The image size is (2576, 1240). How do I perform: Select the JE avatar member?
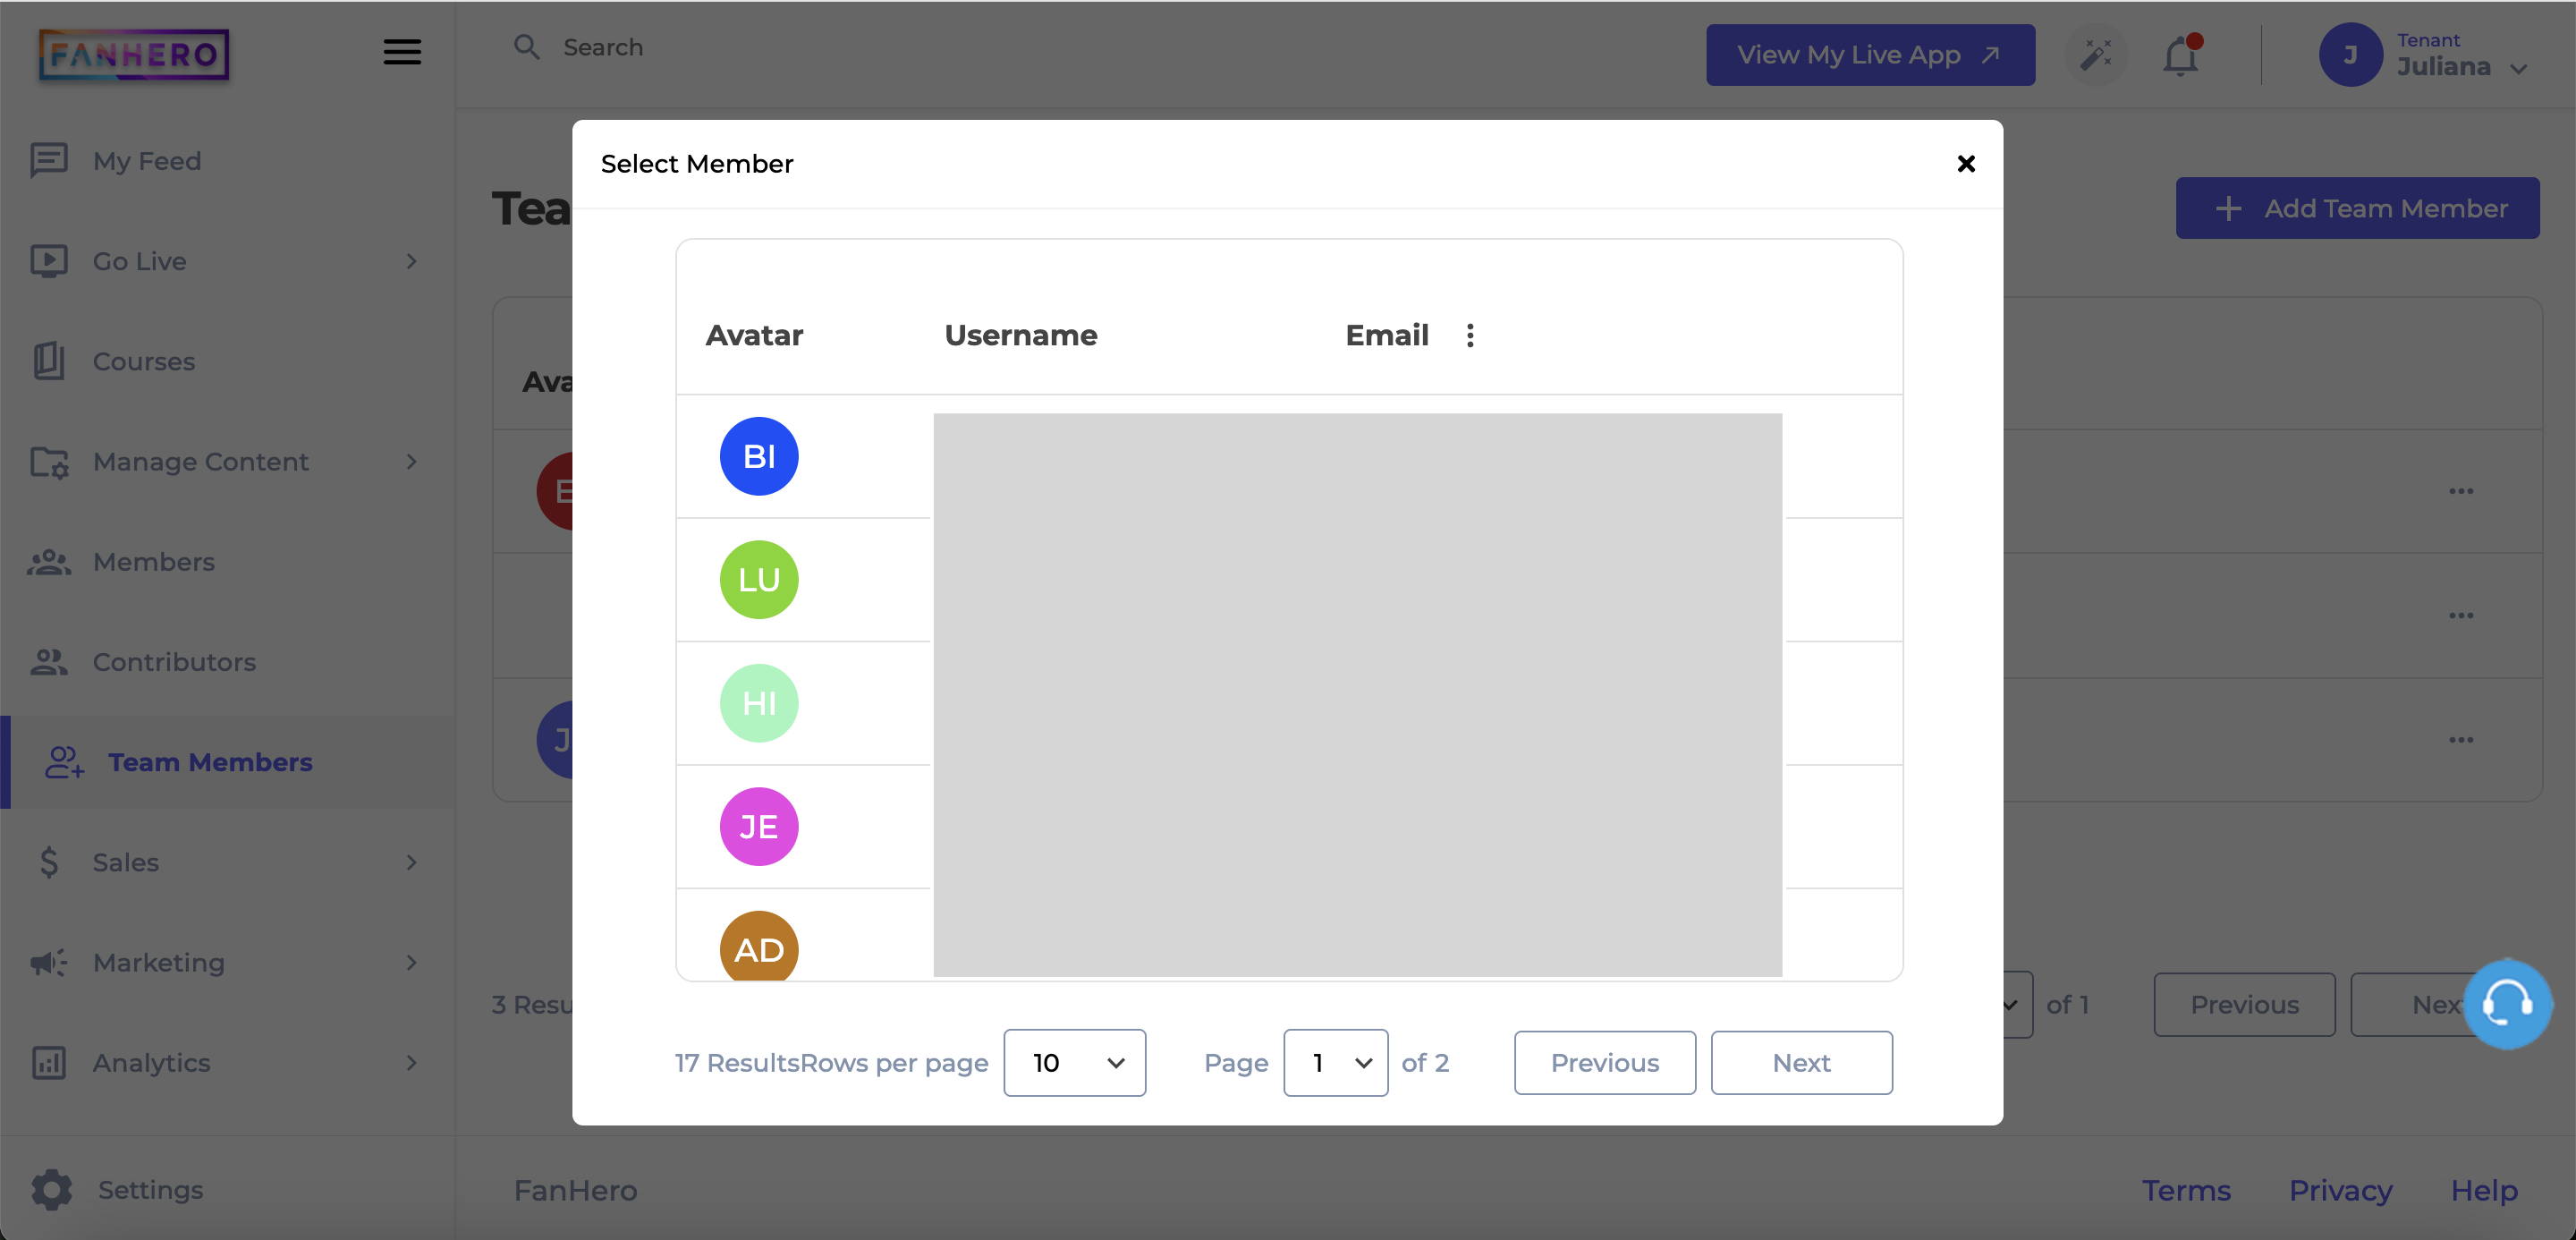tap(759, 826)
